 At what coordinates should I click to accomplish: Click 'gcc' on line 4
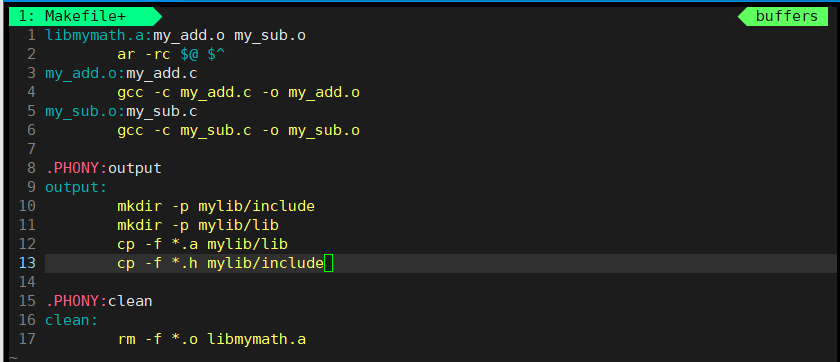(x=131, y=93)
